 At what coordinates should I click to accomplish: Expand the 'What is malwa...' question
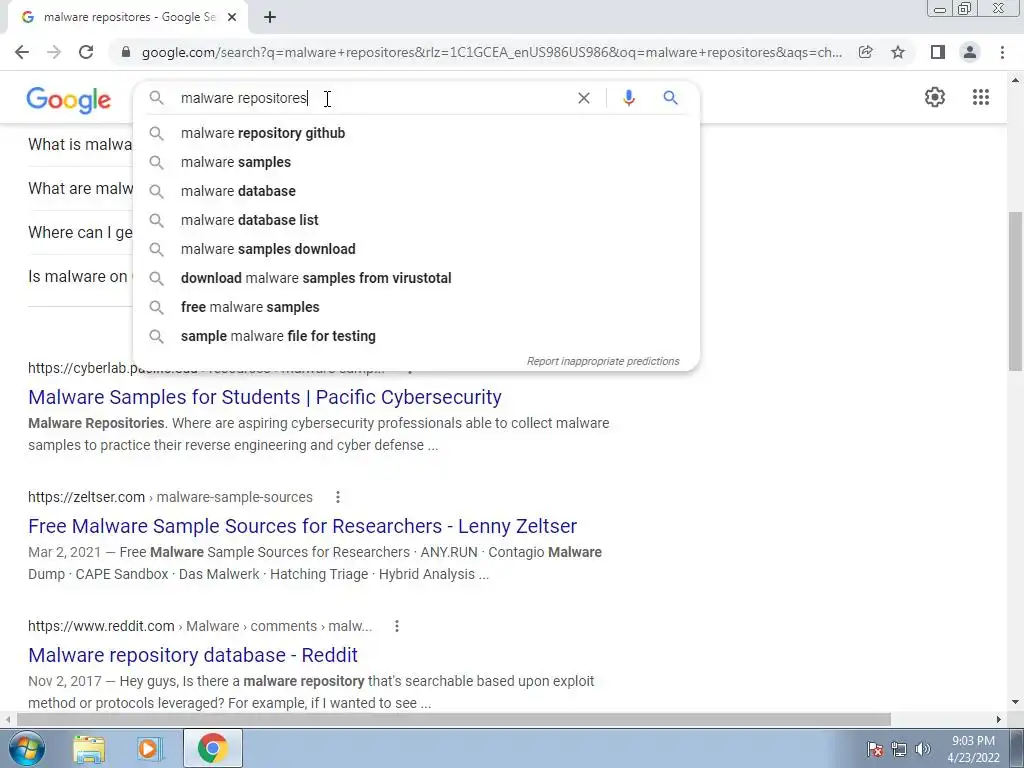pos(80,144)
